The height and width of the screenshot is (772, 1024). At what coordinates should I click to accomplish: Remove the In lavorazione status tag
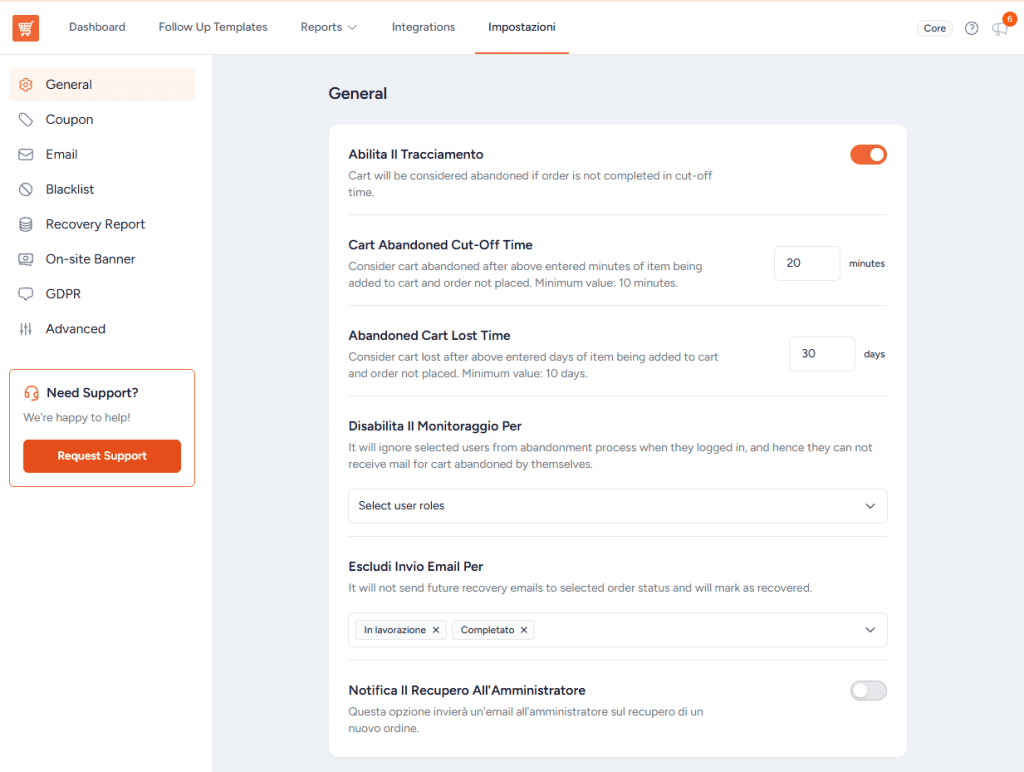pos(436,630)
